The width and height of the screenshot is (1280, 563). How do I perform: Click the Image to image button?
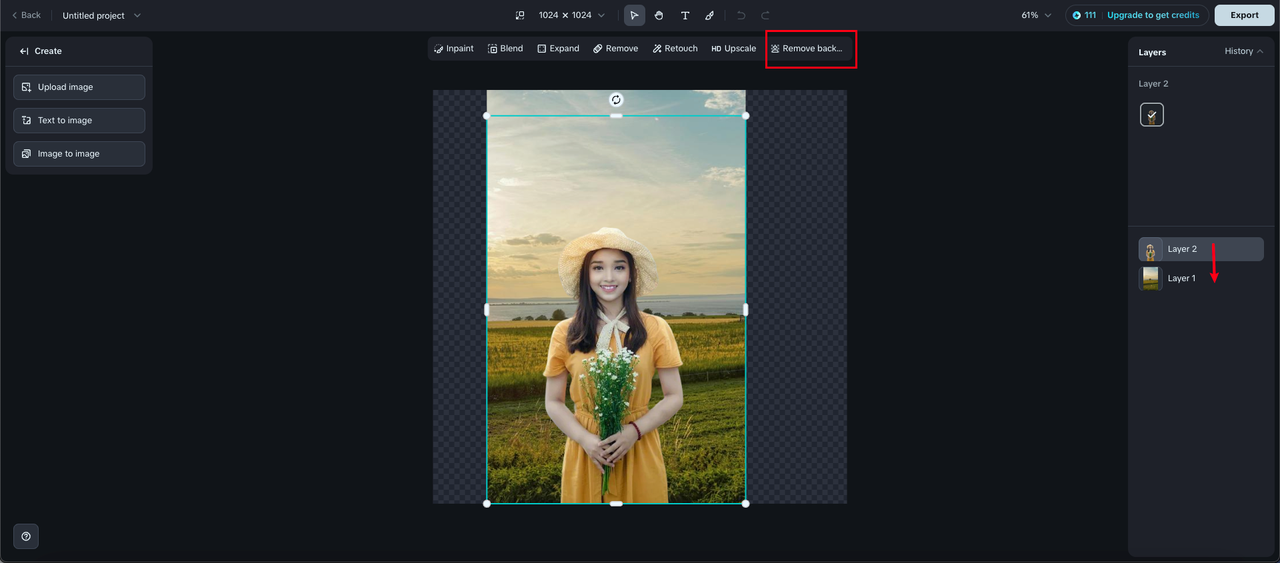click(x=79, y=154)
